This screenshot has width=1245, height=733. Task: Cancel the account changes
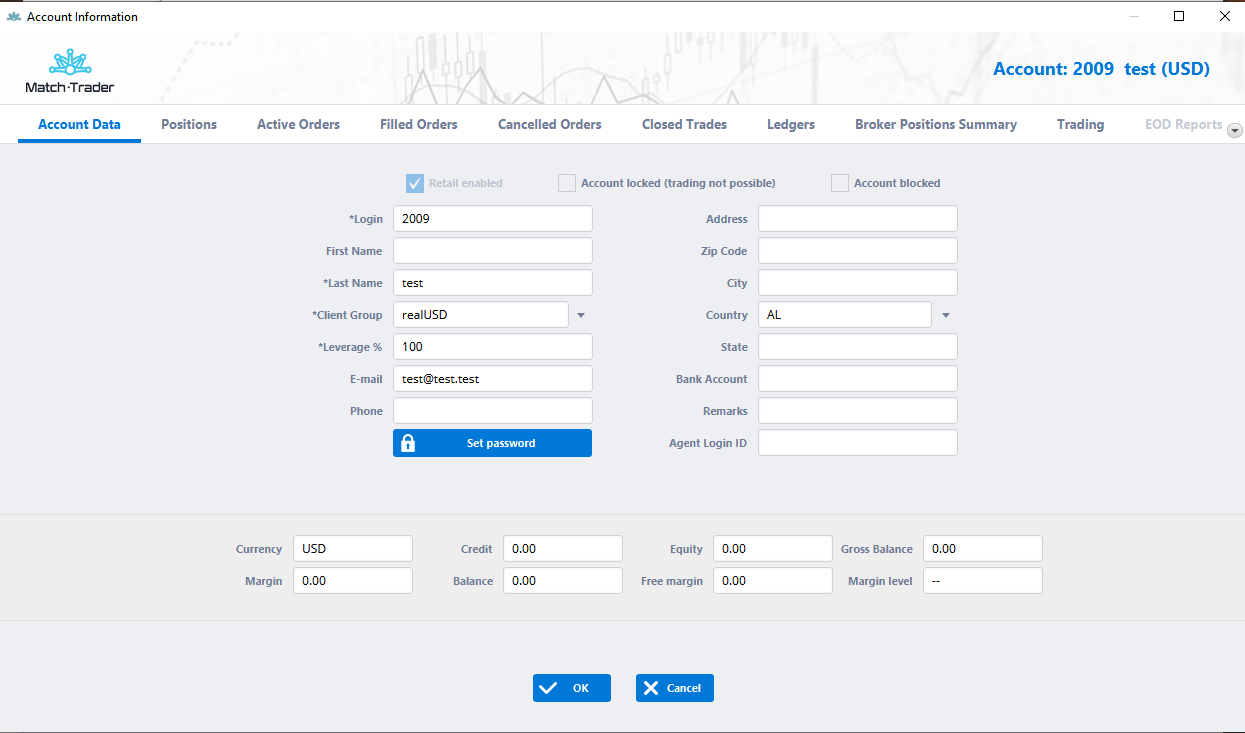(x=674, y=687)
